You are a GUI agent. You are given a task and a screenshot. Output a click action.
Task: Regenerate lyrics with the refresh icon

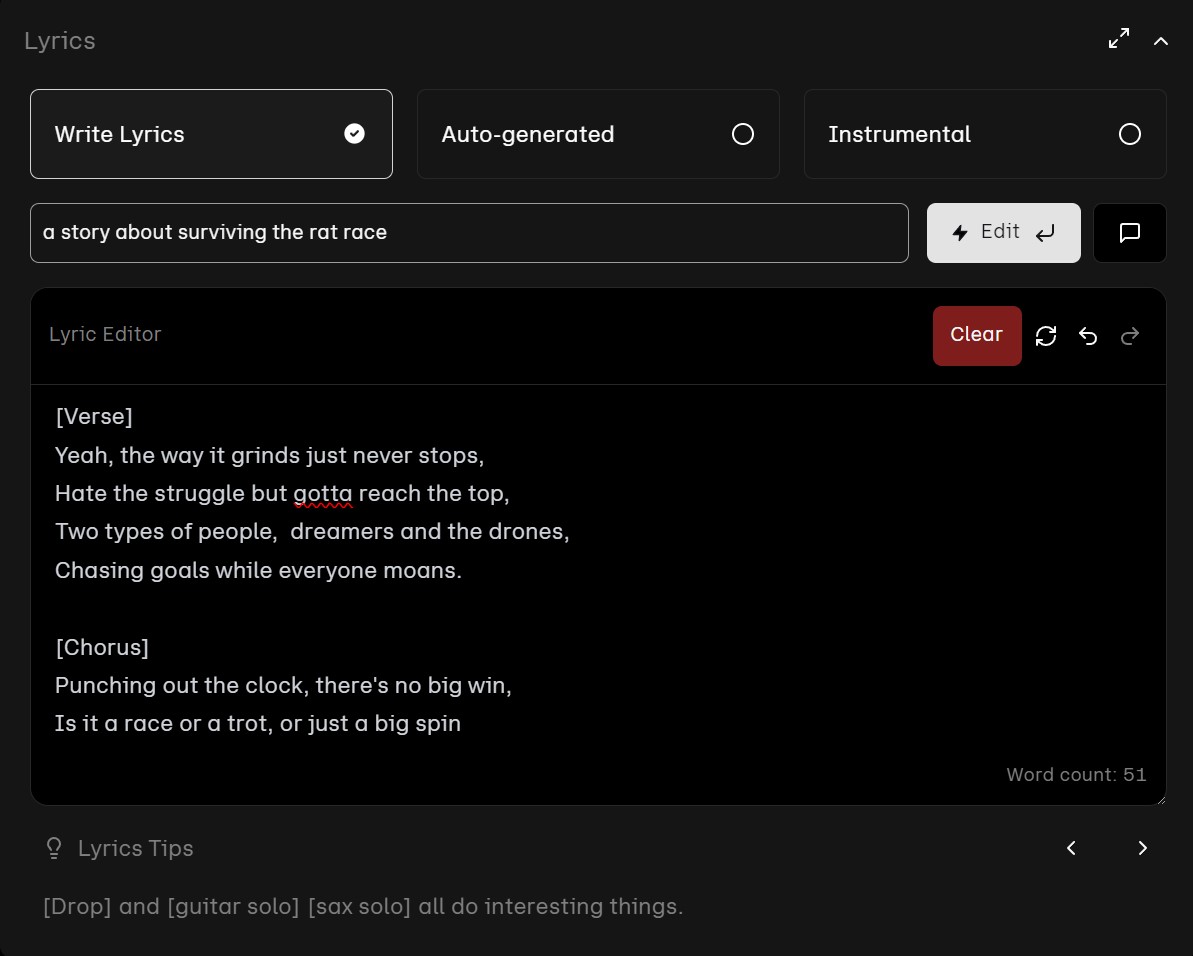tap(1046, 336)
